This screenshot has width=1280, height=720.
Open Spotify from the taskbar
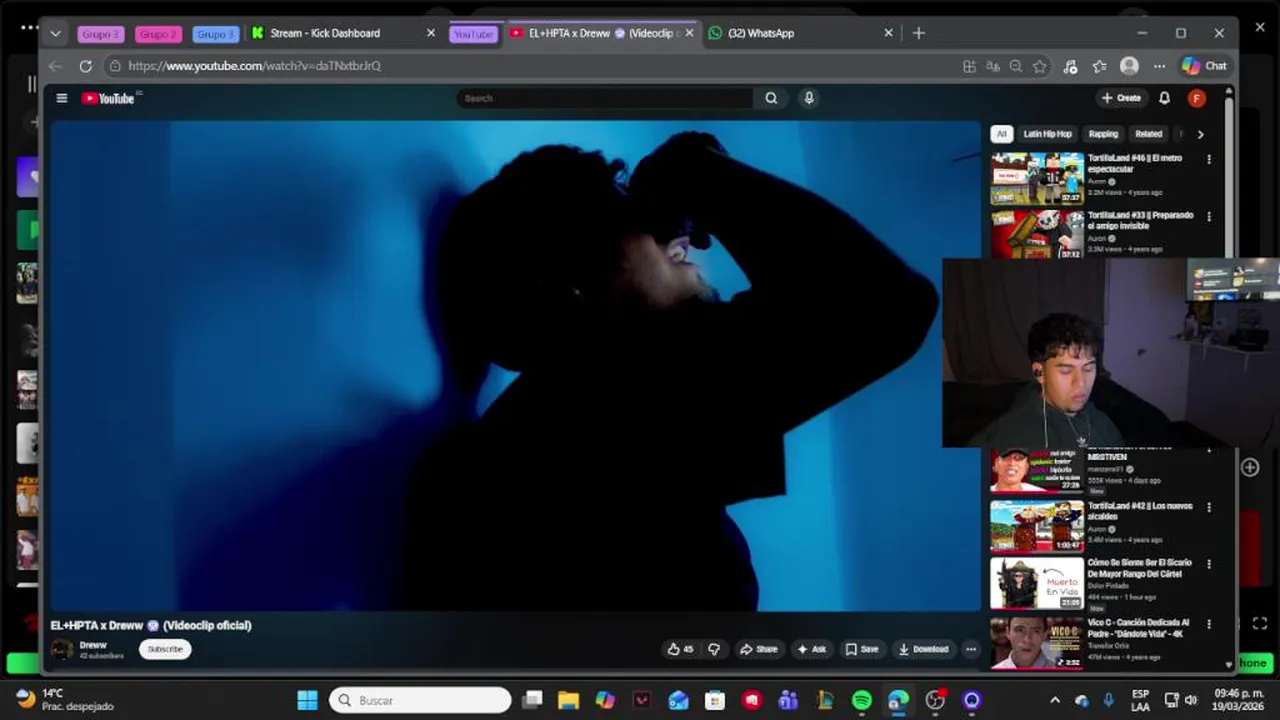click(861, 700)
